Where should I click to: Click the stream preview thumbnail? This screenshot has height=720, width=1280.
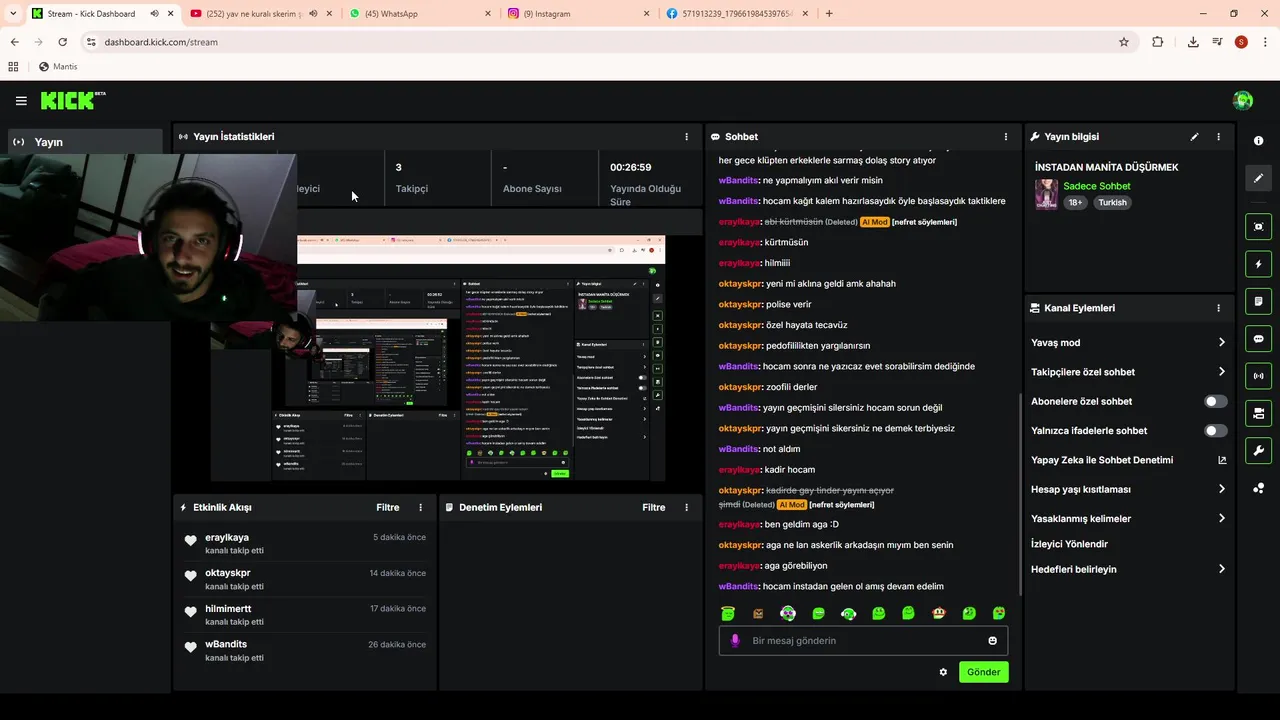point(1046,194)
